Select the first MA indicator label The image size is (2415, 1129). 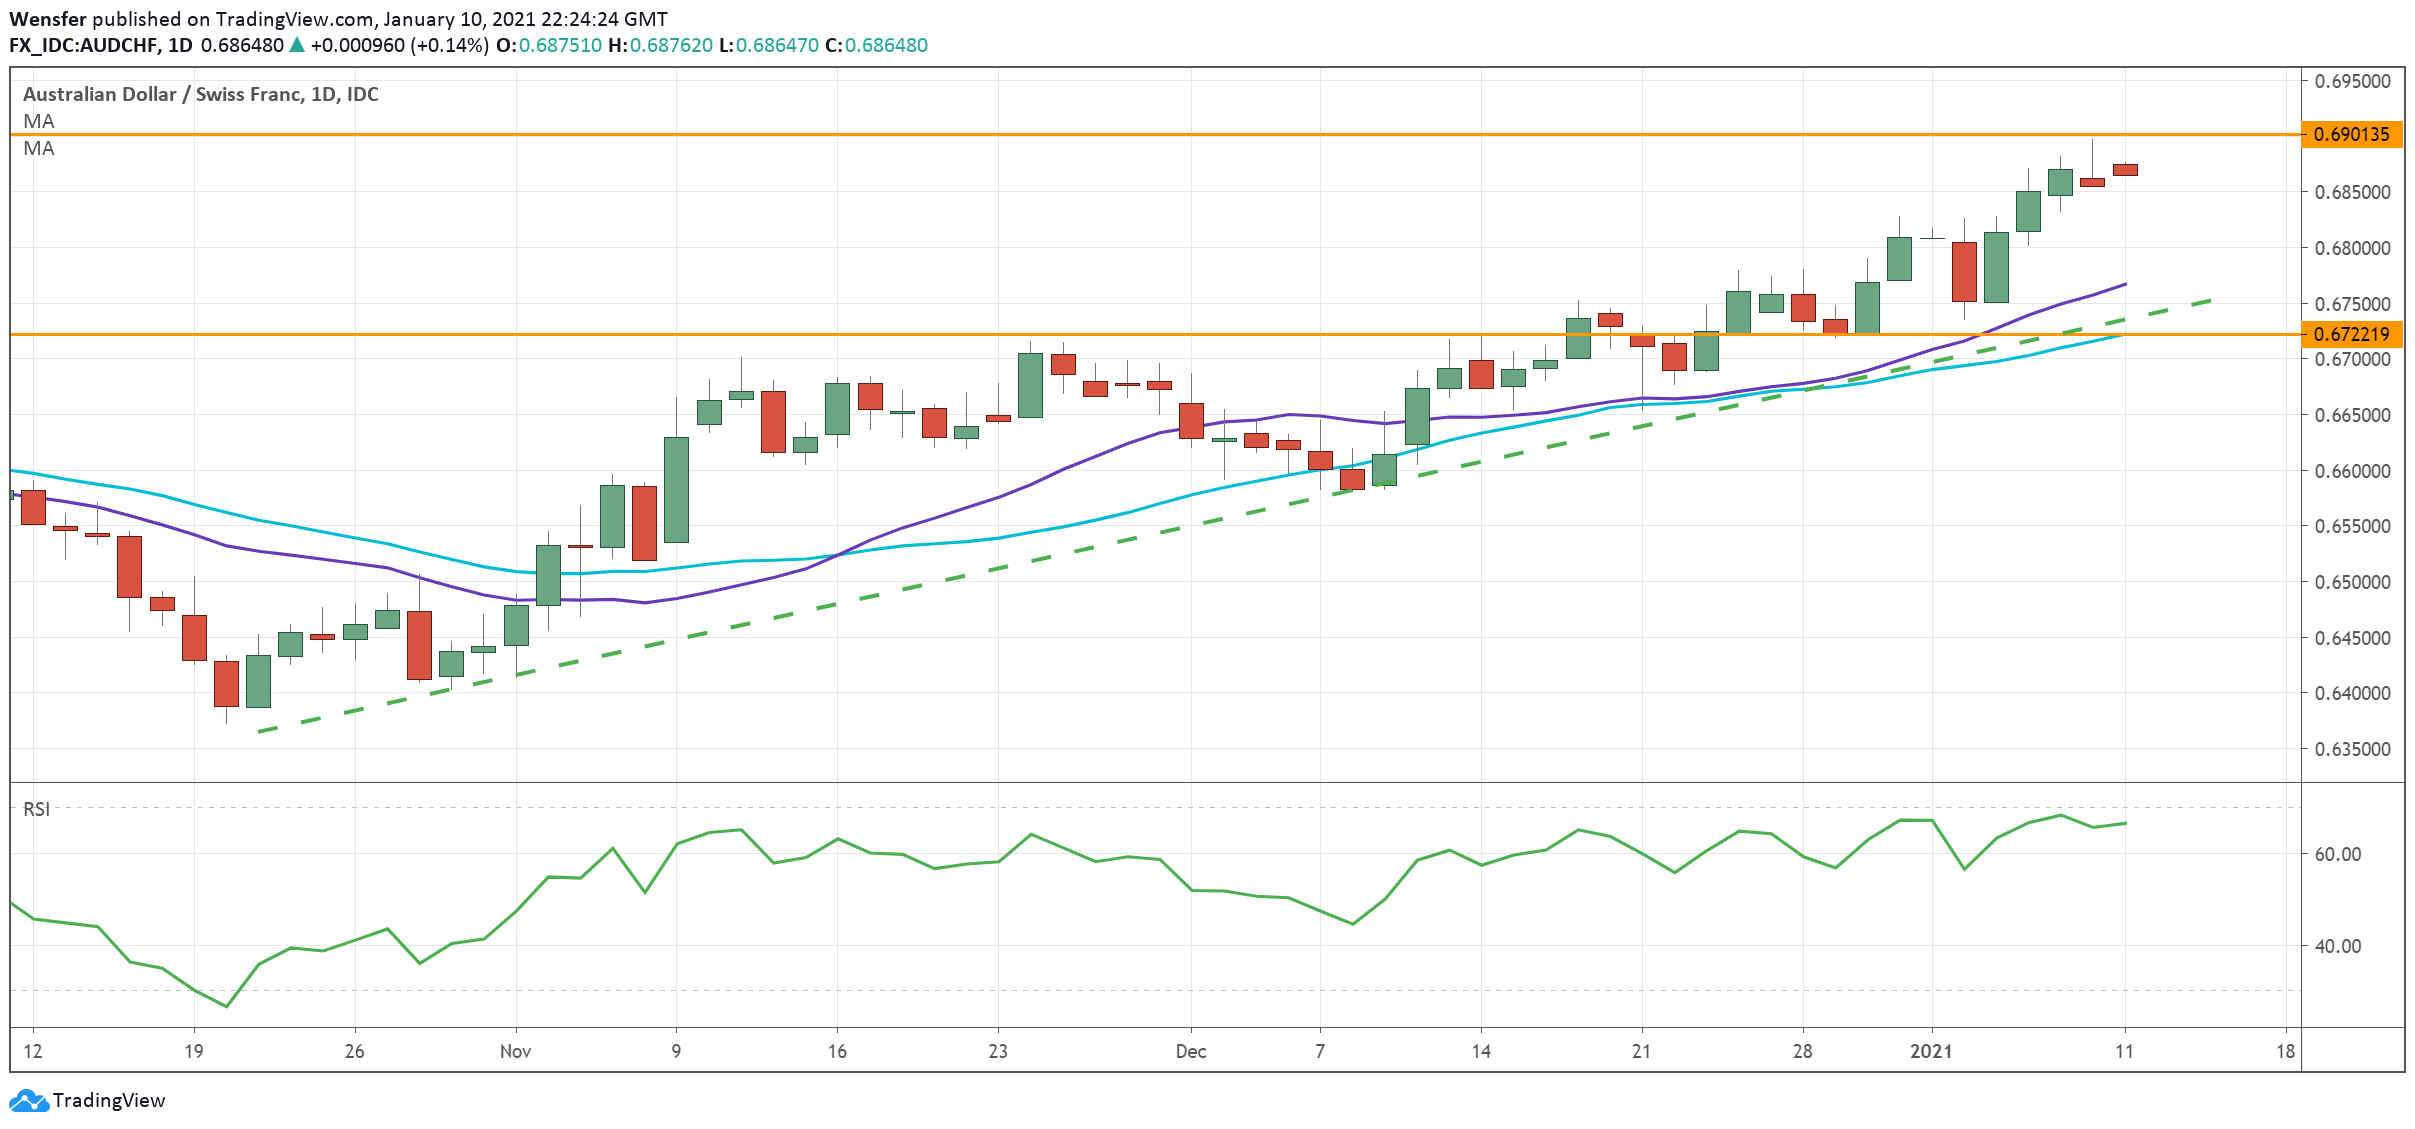click(39, 121)
